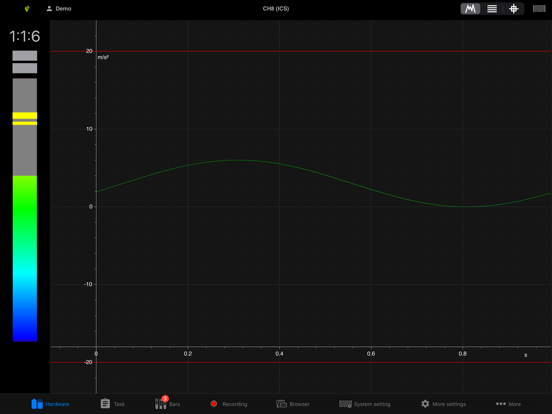The height and width of the screenshot is (414, 552).
Task: Click the first gray indicator block
Action: pyautogui.click(x=25, y=56)
